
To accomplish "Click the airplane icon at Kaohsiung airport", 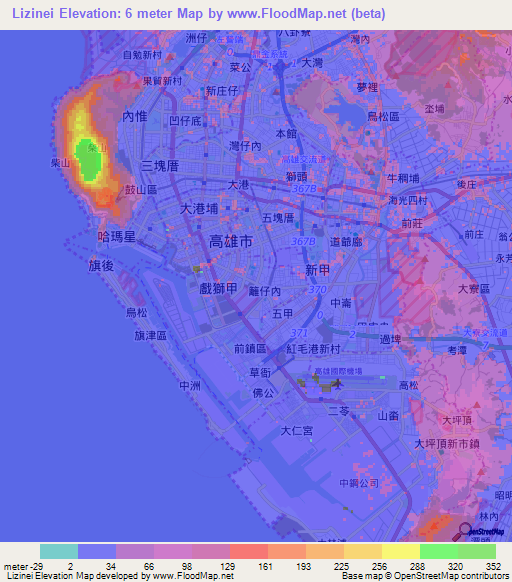I will pos(337,383).
